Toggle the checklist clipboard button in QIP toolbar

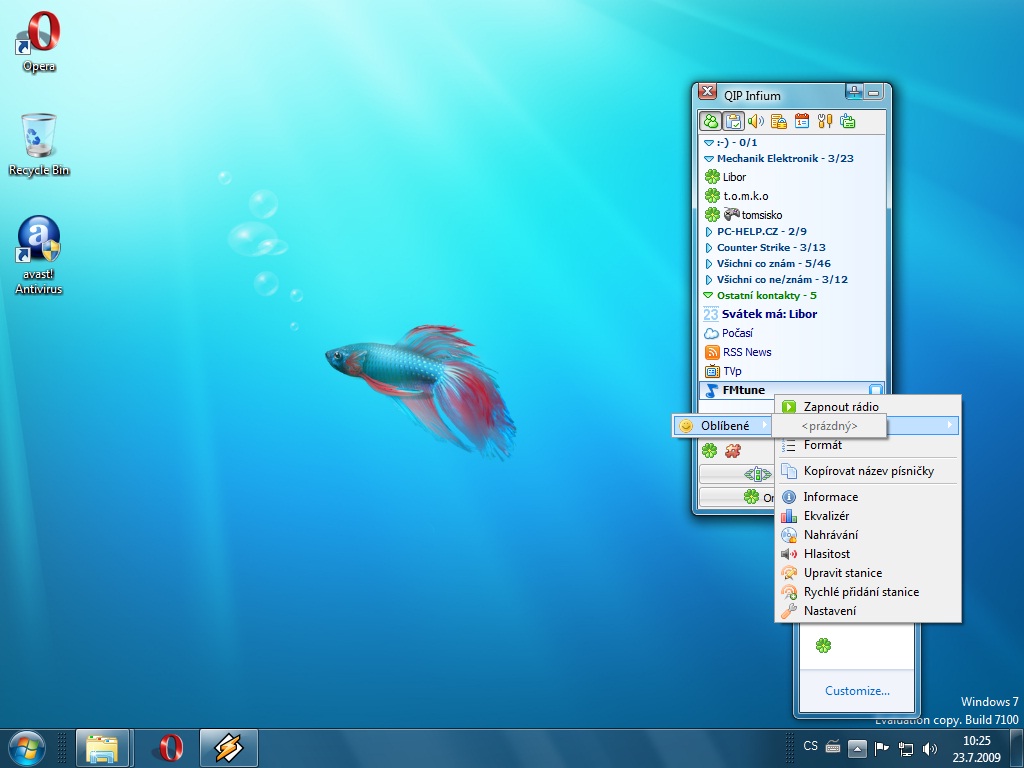tap(733, 122)
